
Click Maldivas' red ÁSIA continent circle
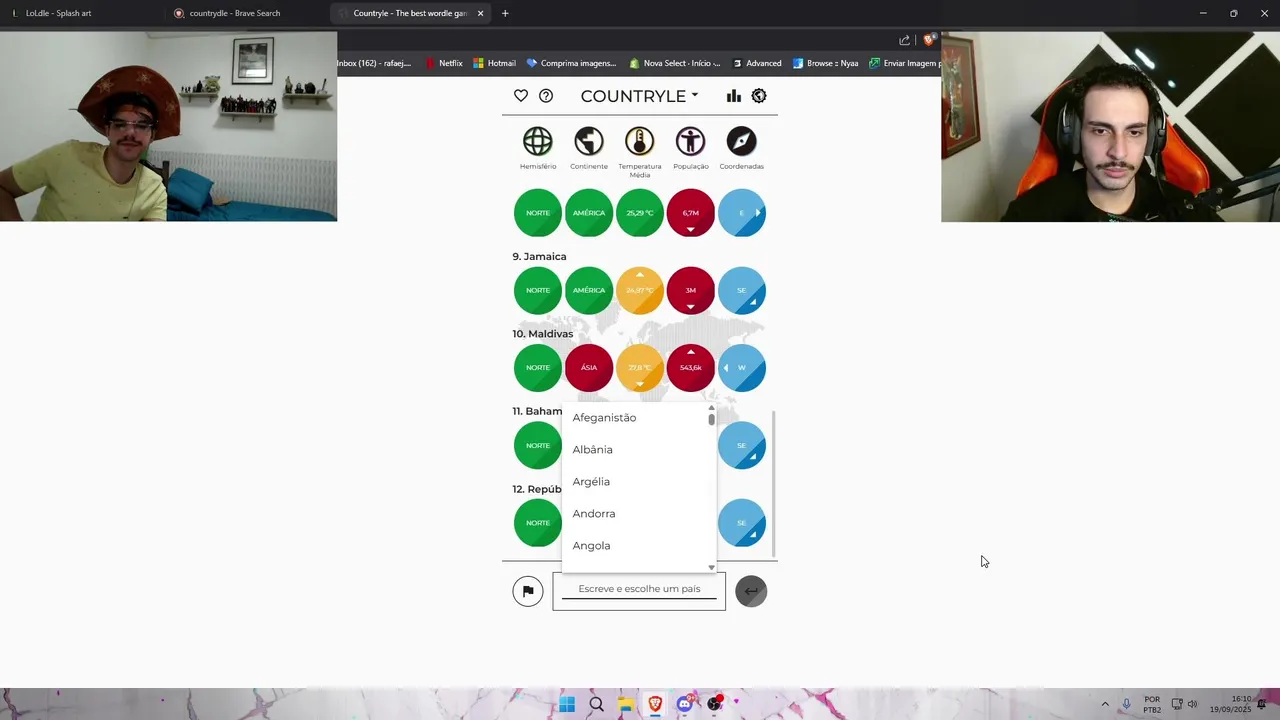[589, 368]
